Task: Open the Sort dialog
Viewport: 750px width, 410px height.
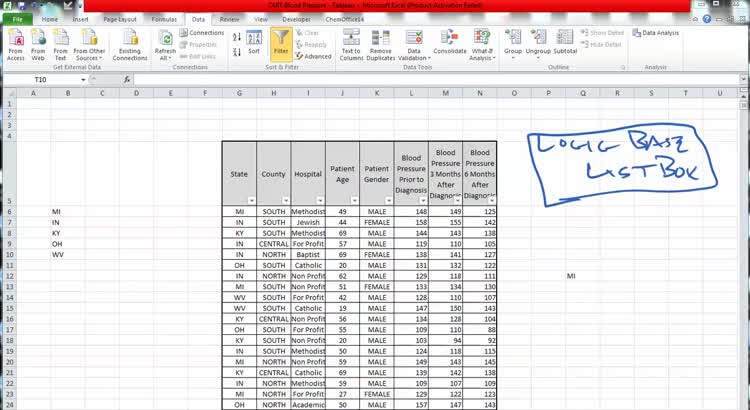Action: (254, 43)
